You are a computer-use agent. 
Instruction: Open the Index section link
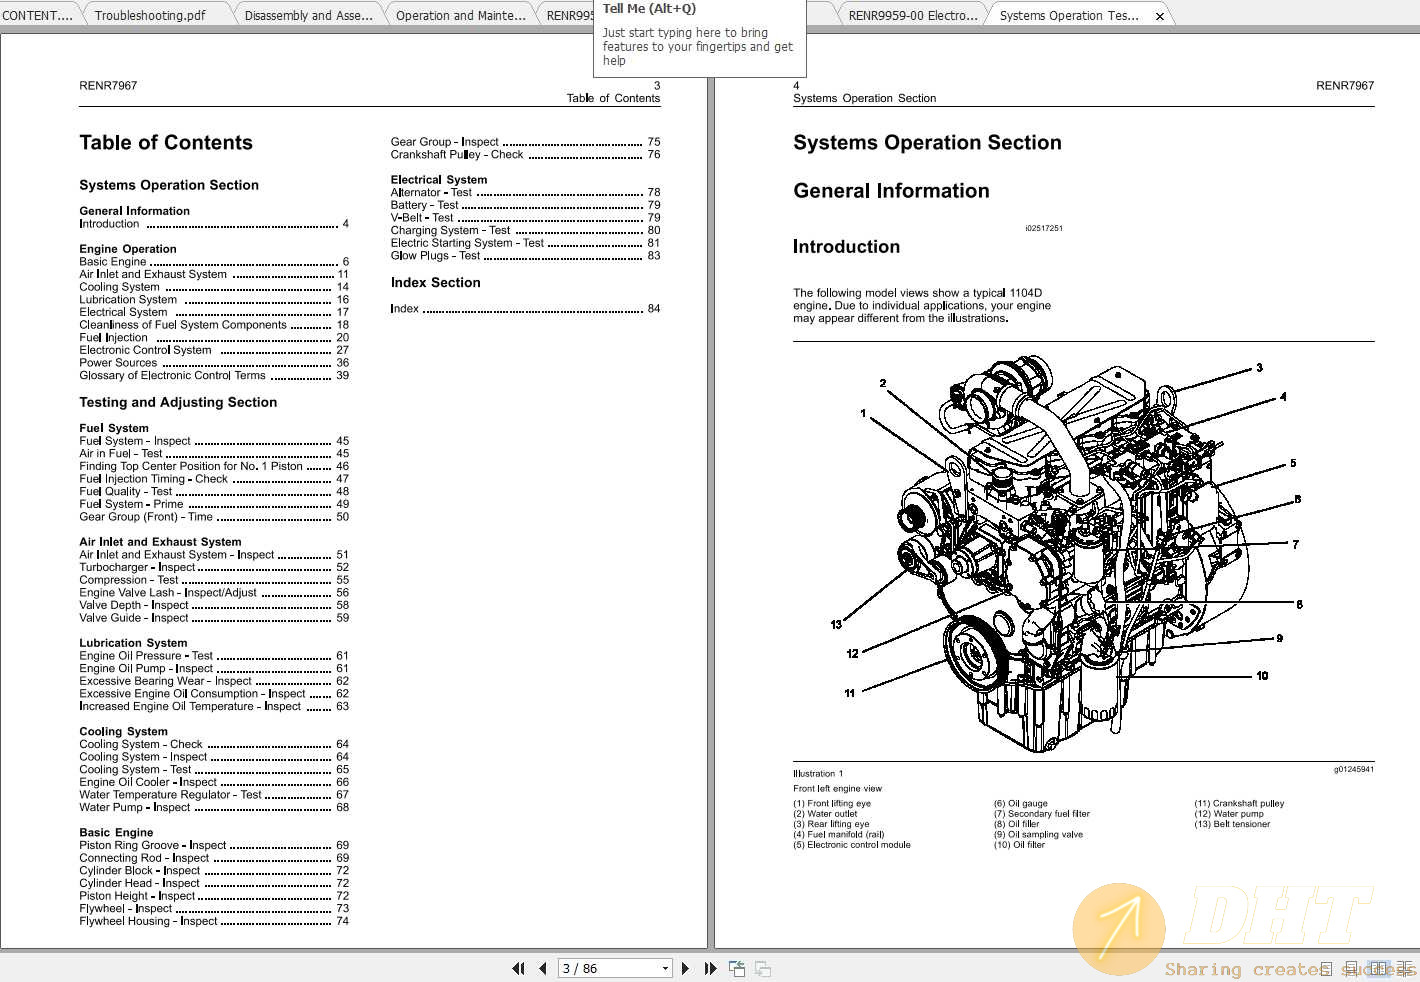(404, 308)
